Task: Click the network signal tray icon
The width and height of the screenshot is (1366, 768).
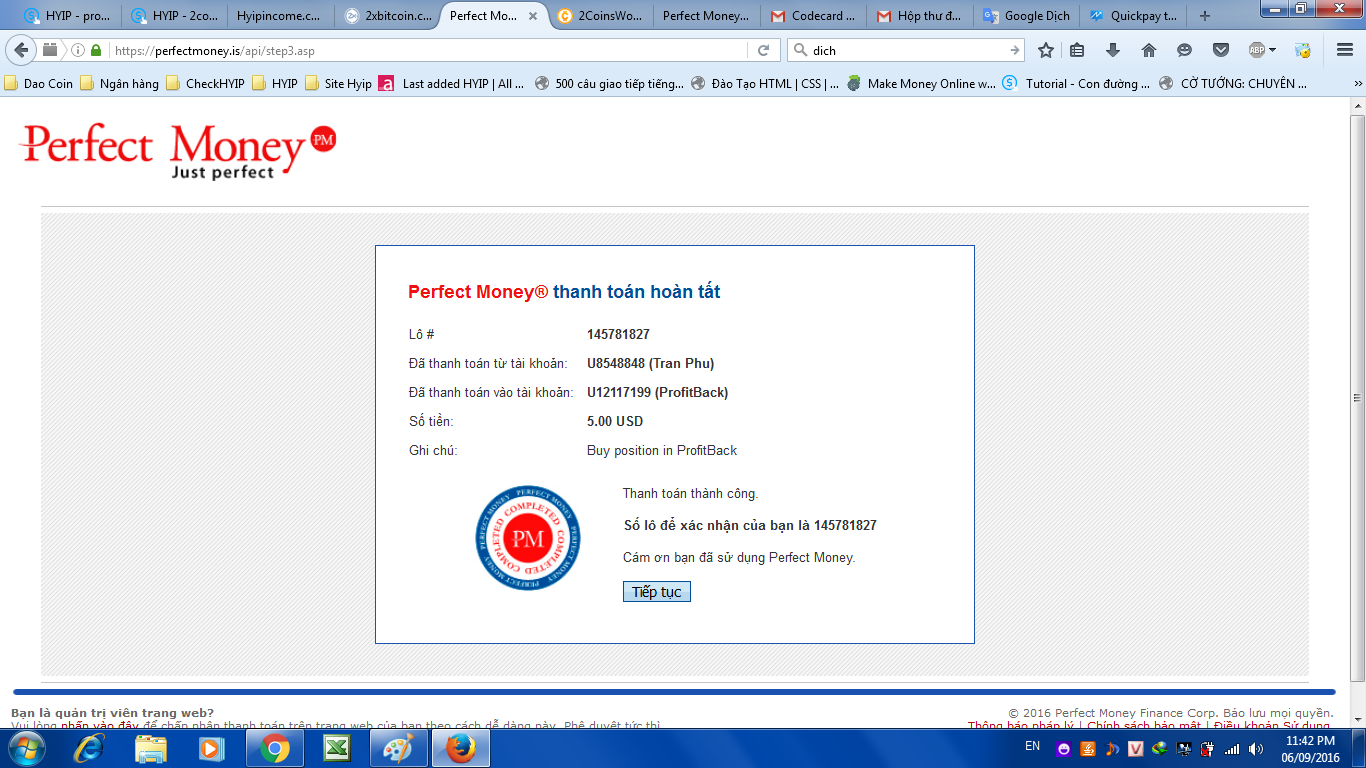Action: 1232,748
